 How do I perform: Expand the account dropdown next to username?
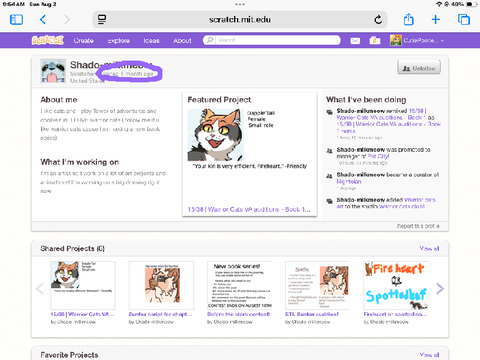coord(442,41)
